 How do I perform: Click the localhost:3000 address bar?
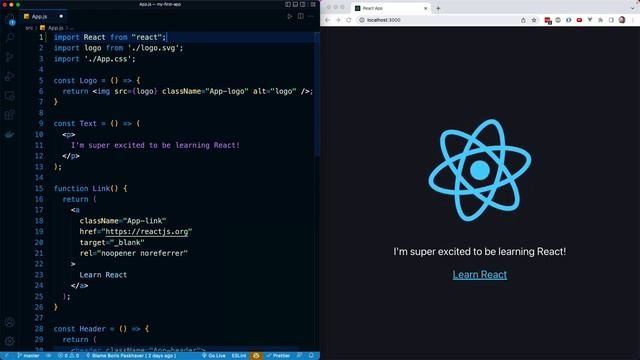point(448,20)
